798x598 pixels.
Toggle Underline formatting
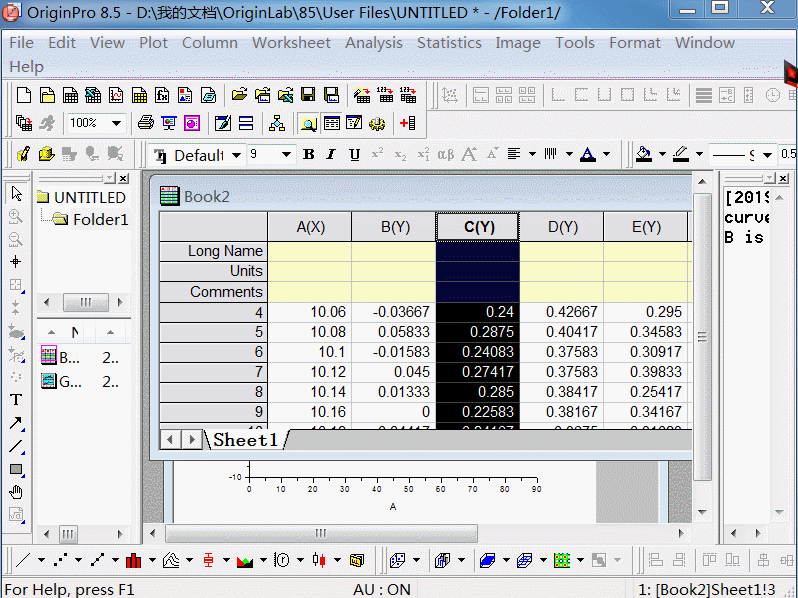coord(355,154)
